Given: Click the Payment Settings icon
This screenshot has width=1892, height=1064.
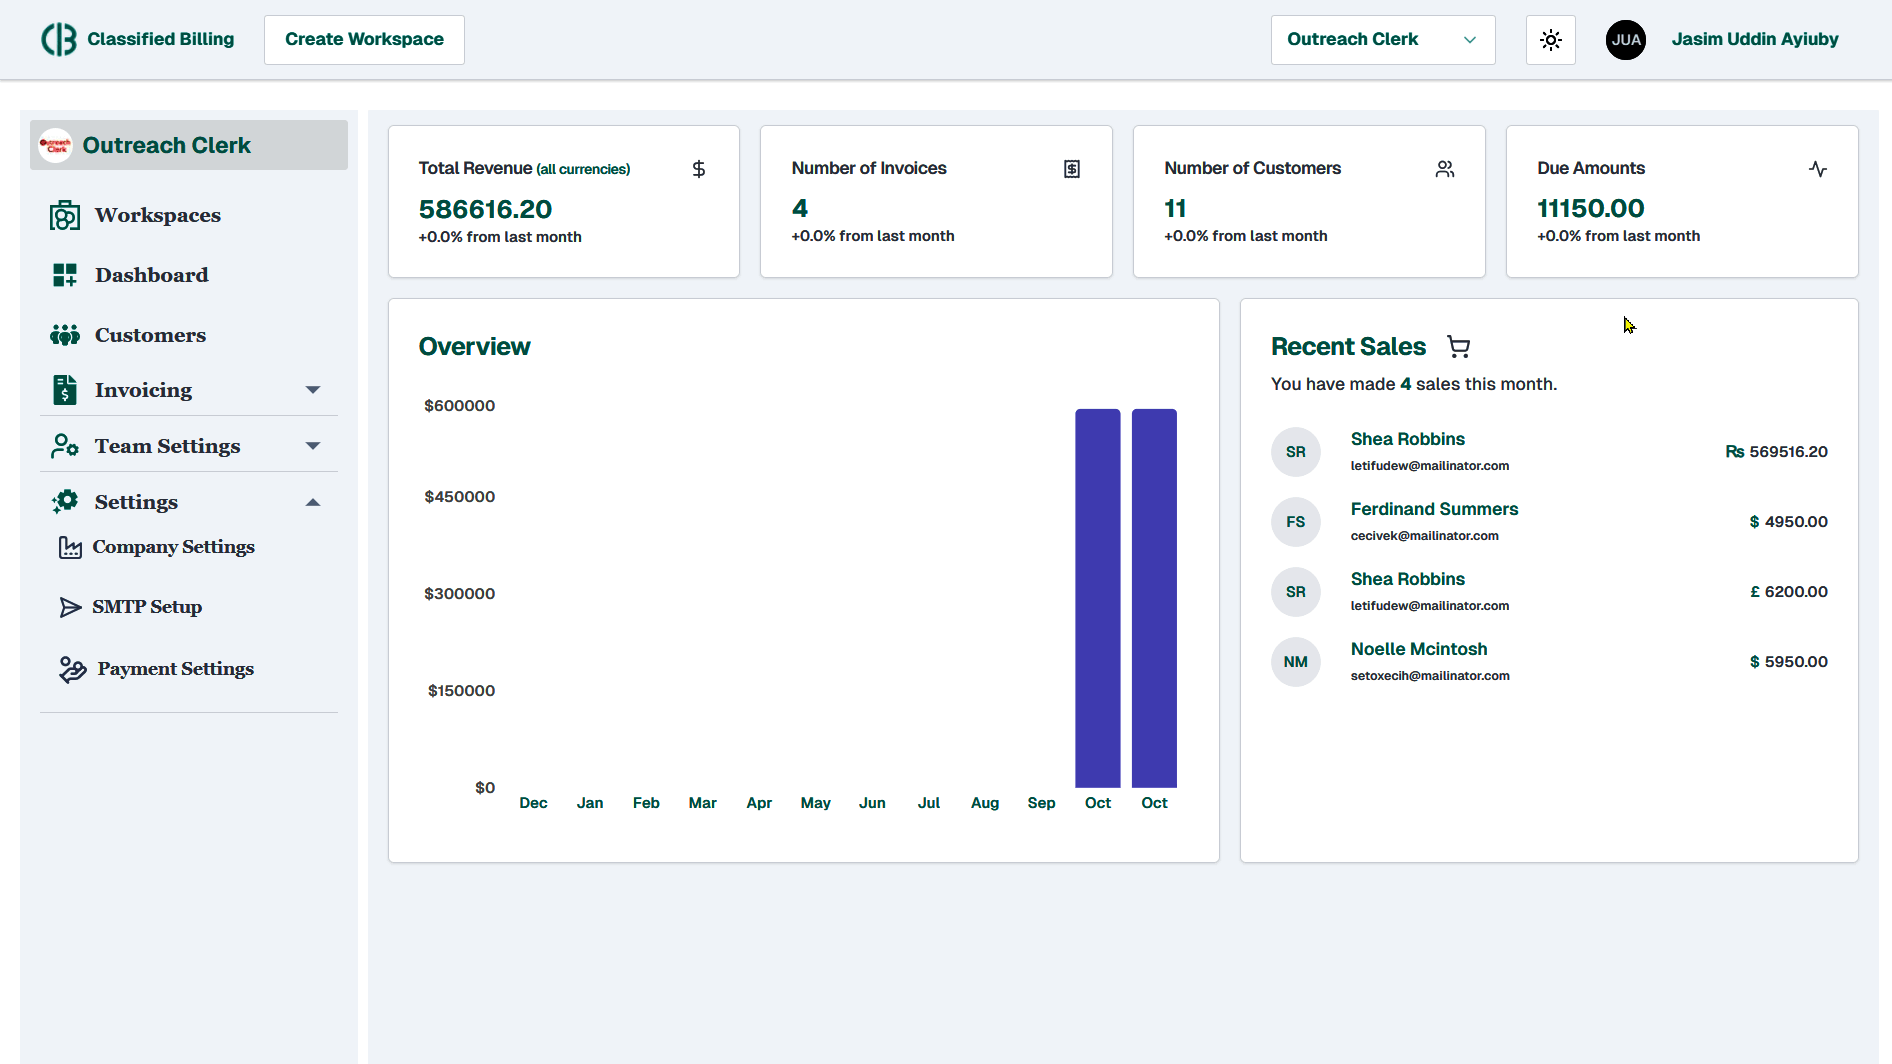Looking at the screenshot, I should (71, 668).
